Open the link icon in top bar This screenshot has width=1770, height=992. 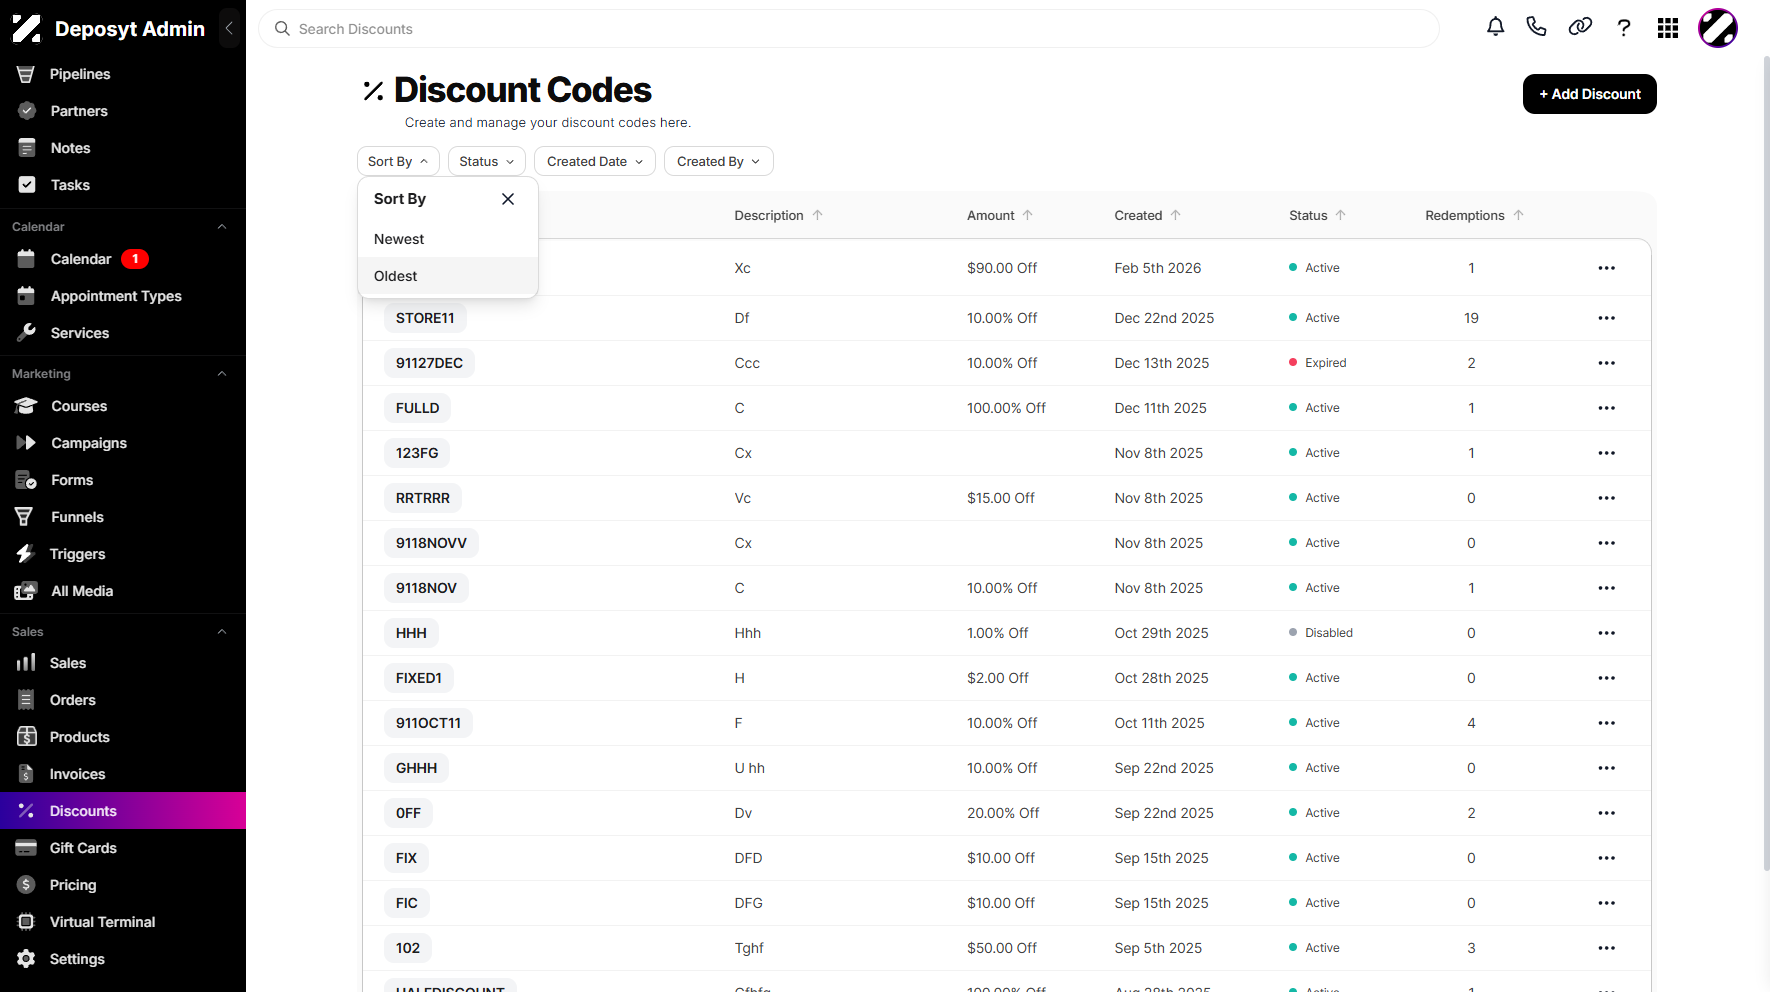tap(1580, 28)
